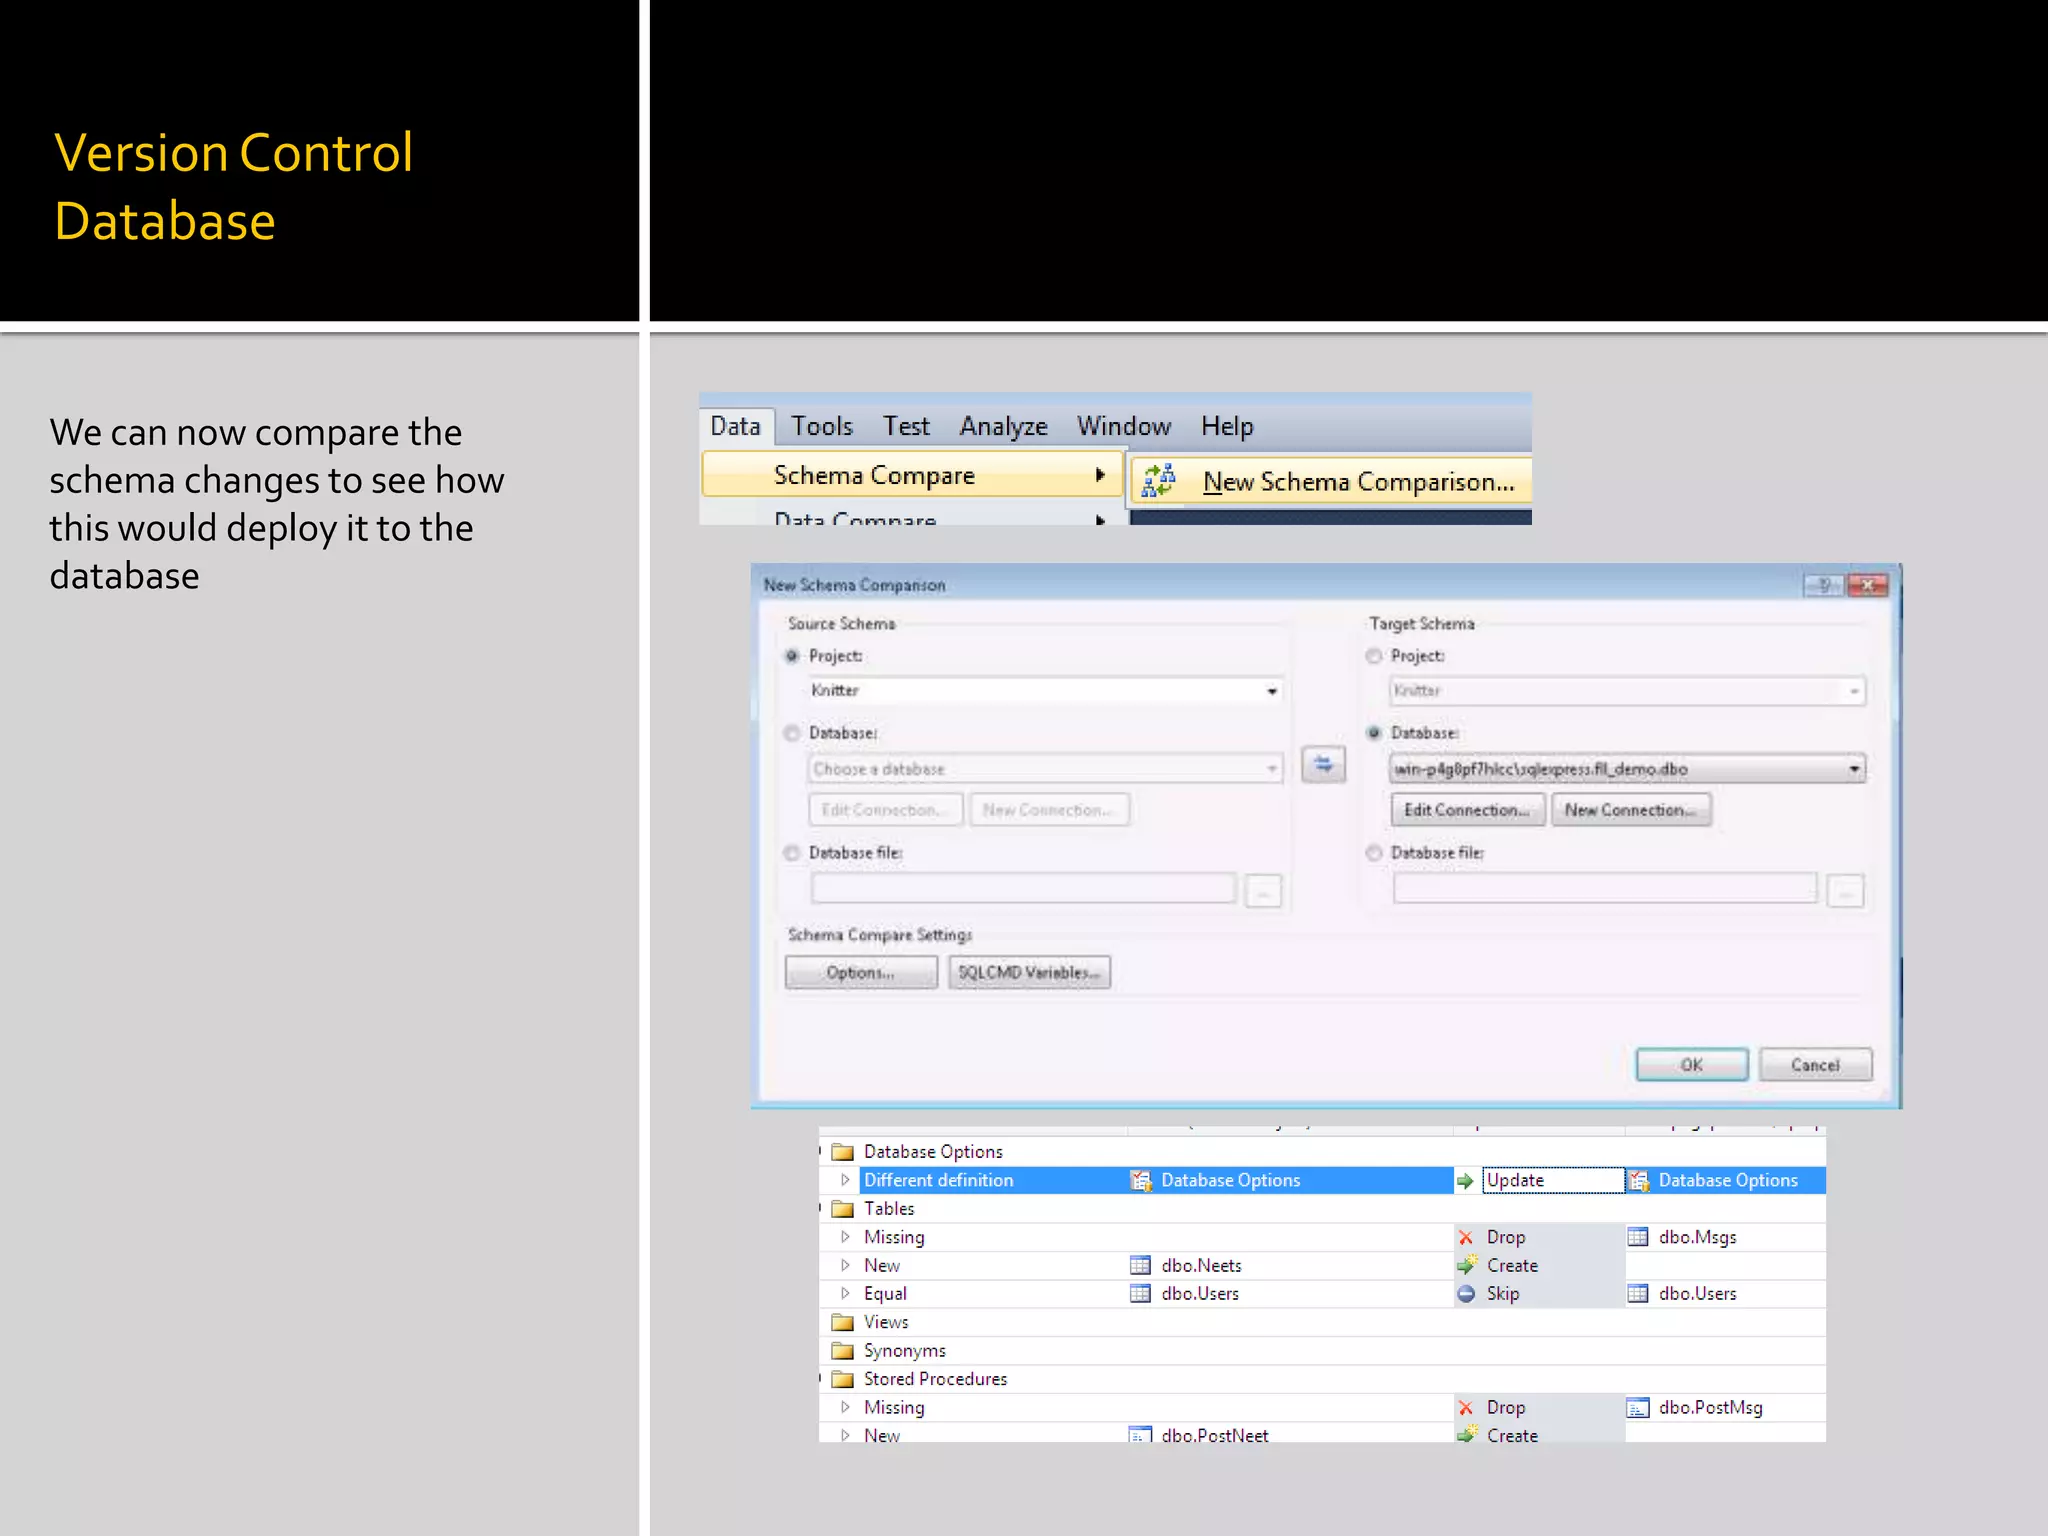The height and width of the screenshot is (1536, 2048).
Task: Click the Create icon for dbo.PostNeet
Action: (1467, 1434)
